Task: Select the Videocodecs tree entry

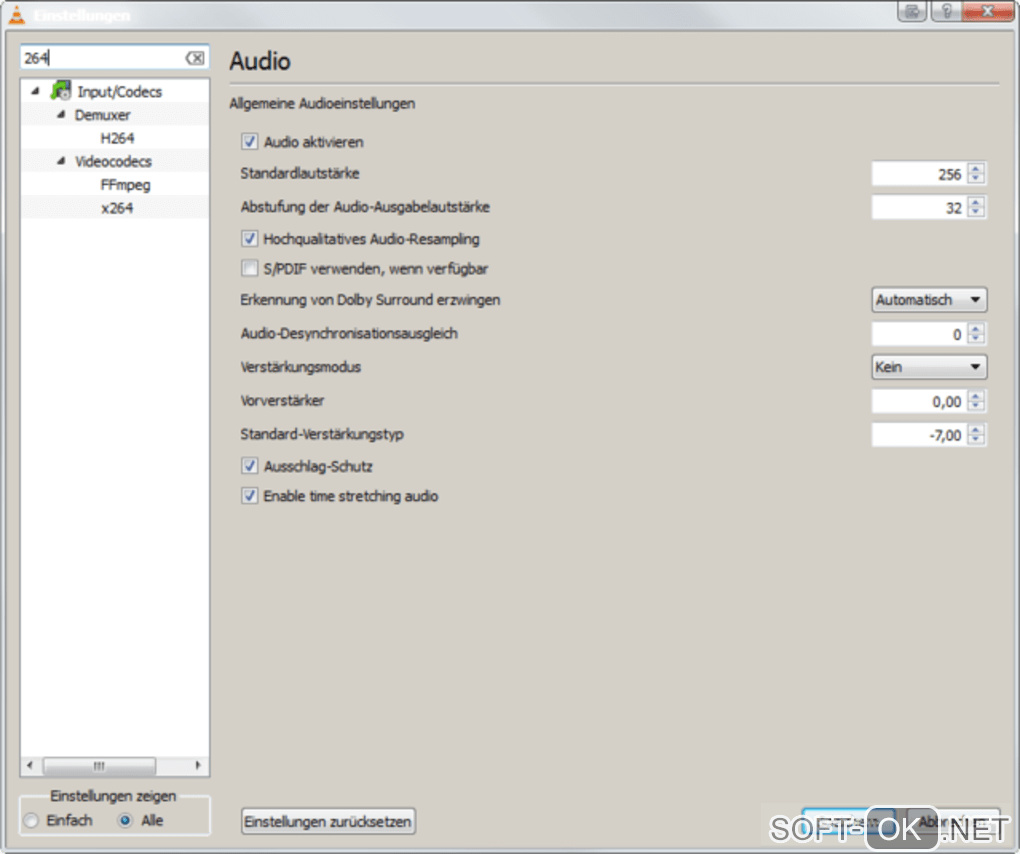Action: (113, 161)
